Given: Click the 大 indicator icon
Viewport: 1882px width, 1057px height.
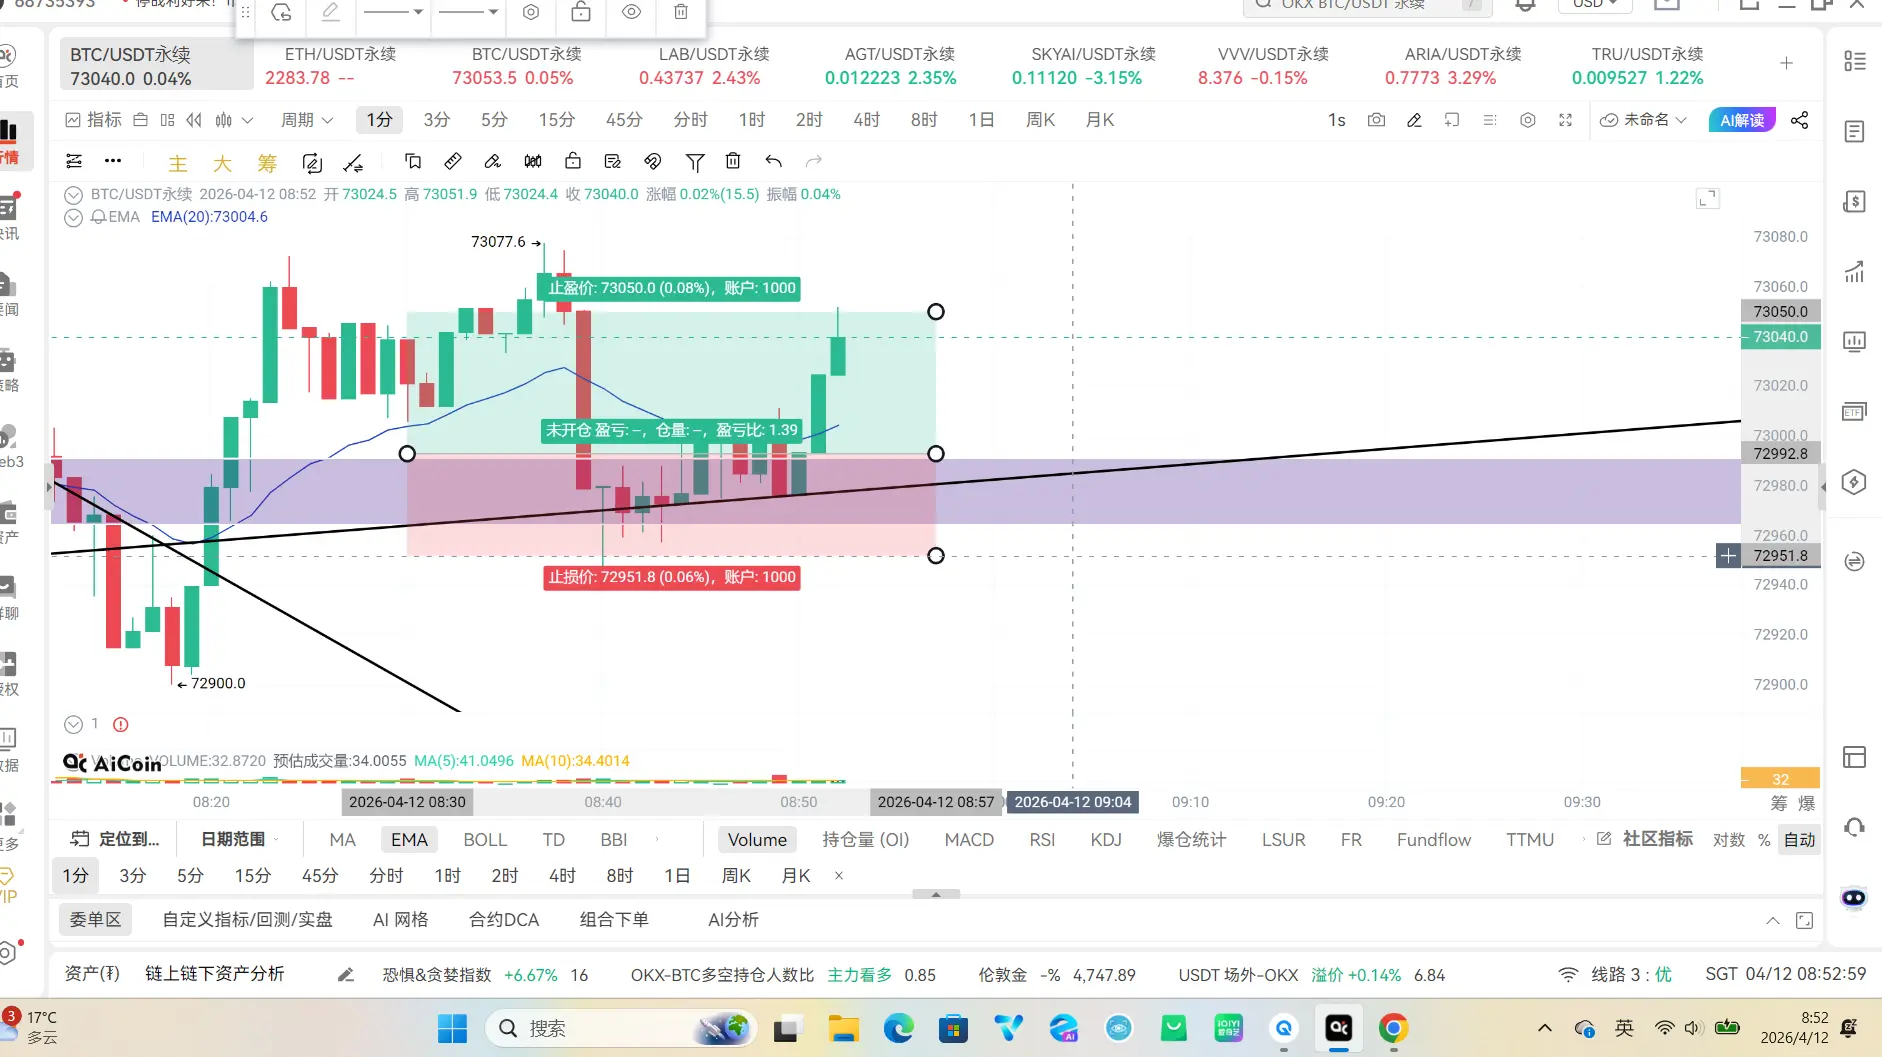Looking at the screenshot, I should [x=222, y=163].
